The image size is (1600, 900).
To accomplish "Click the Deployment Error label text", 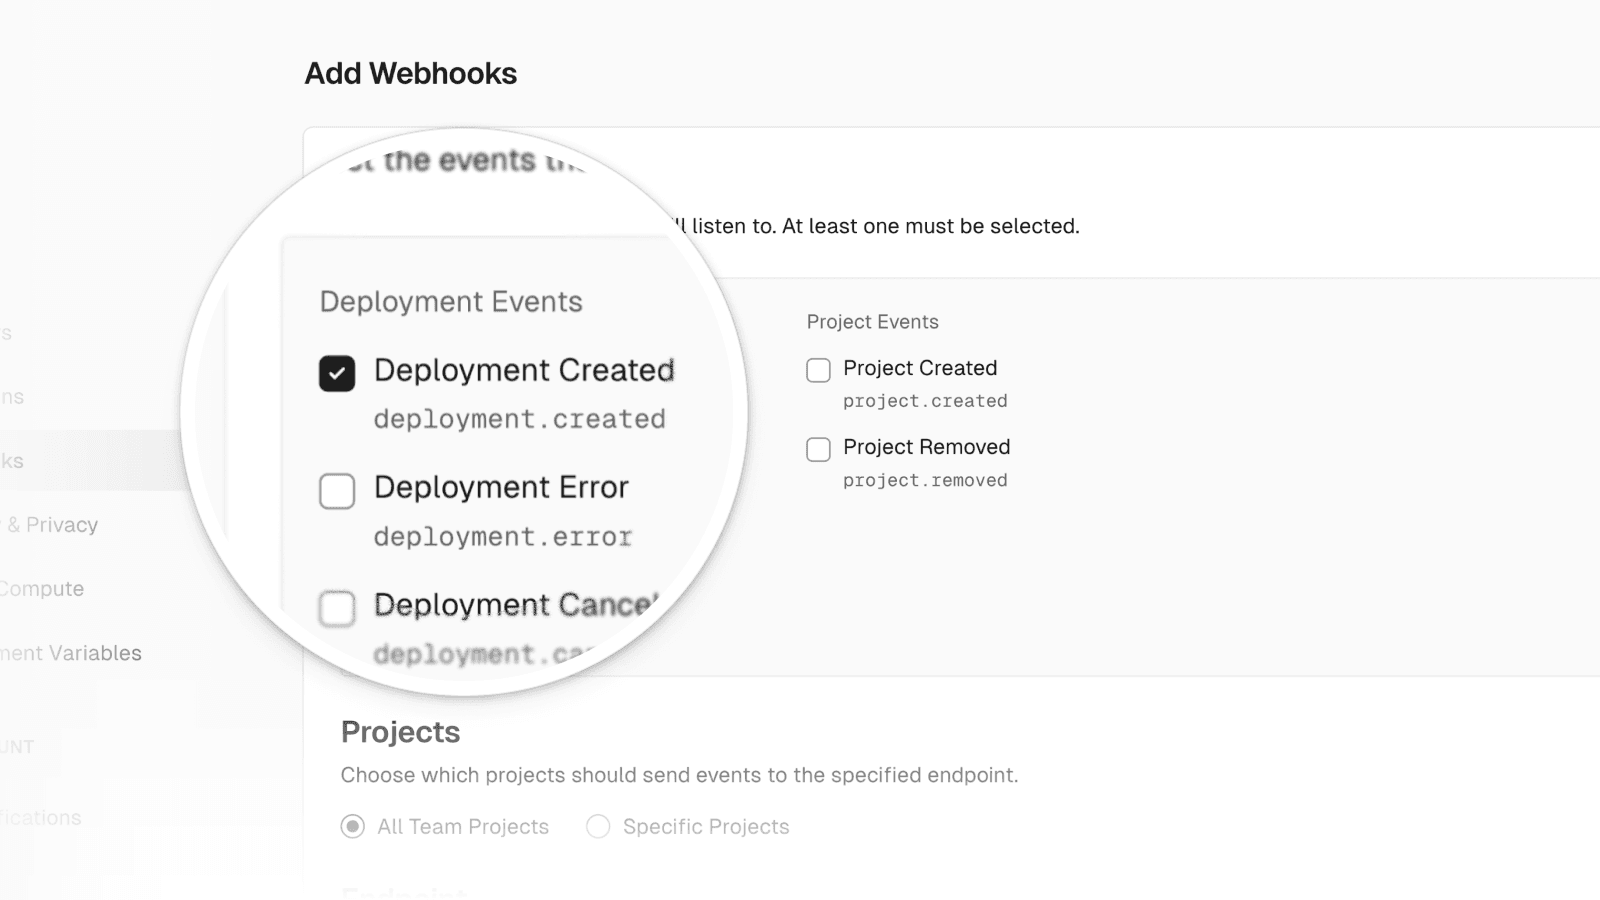I will pyautogui.click(x=501, y=487).
